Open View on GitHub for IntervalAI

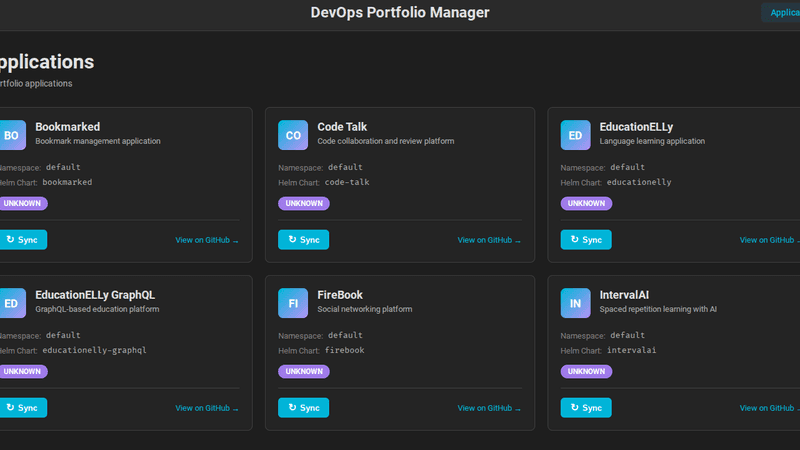770,408
